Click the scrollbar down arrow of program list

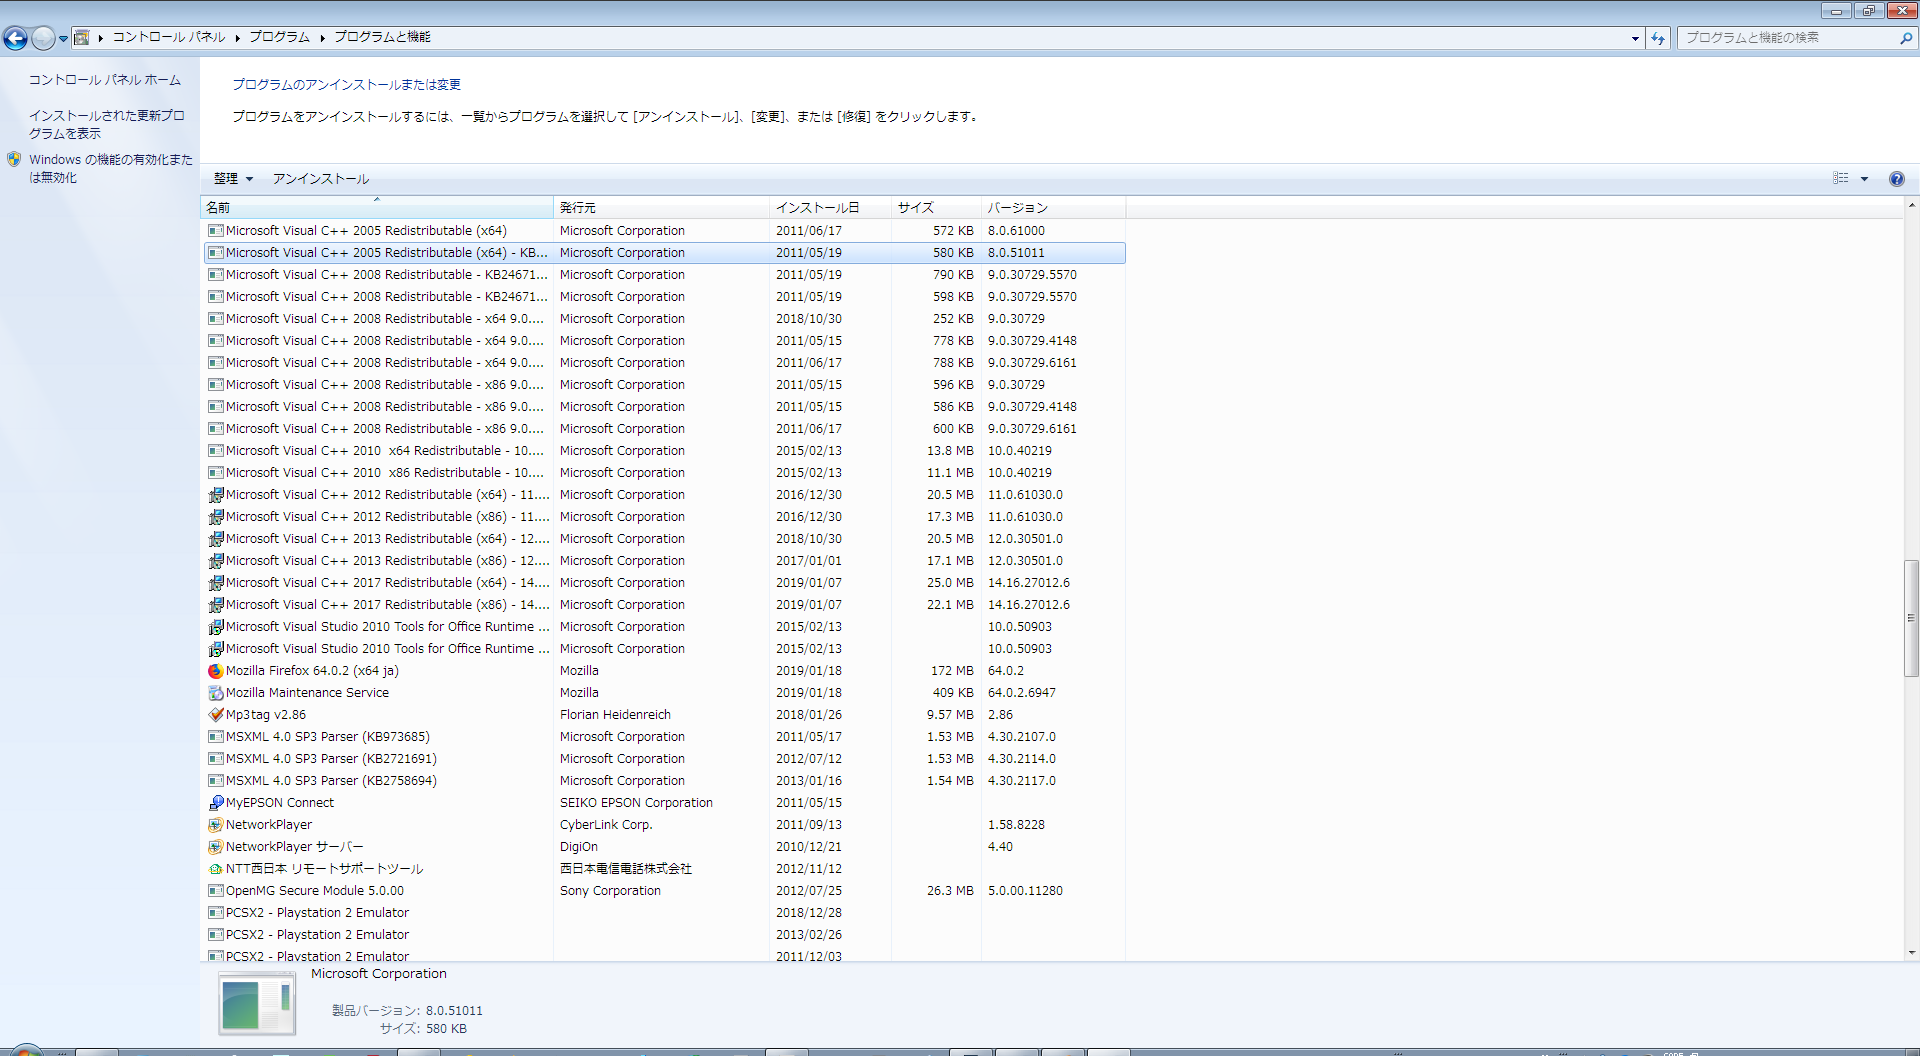click(x=1911, y=953)
